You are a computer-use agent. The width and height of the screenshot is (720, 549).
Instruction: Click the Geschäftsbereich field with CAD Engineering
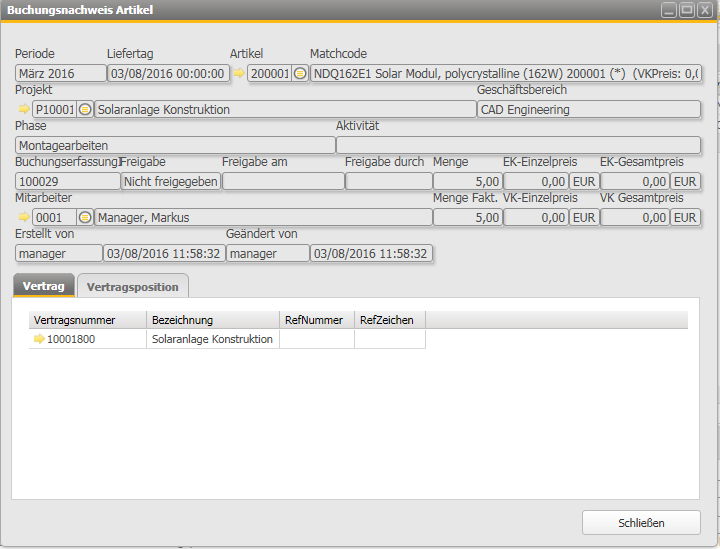point(588,109)
